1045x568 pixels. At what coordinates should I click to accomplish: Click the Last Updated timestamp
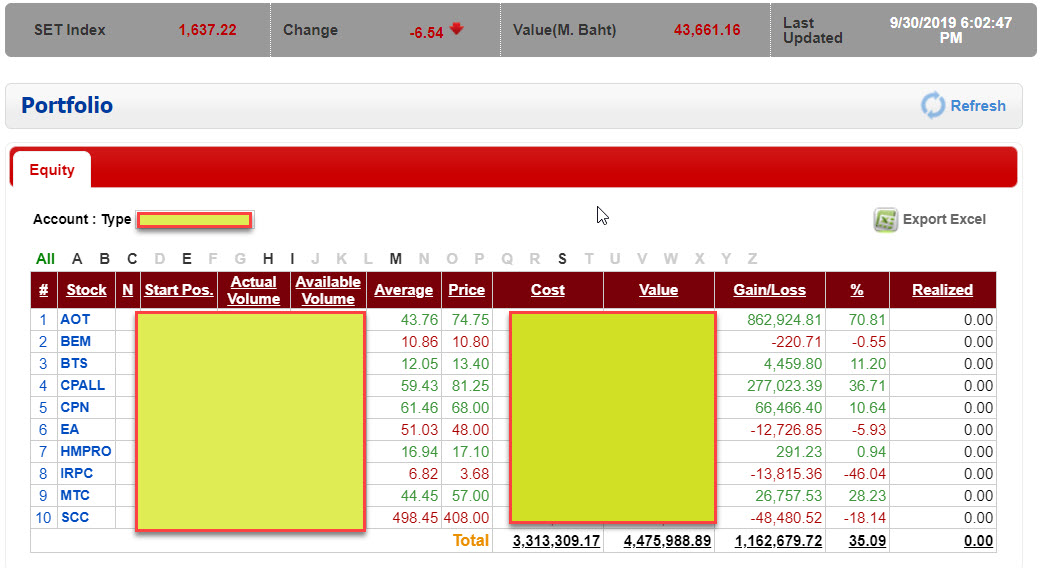click(x=950, y=31)
